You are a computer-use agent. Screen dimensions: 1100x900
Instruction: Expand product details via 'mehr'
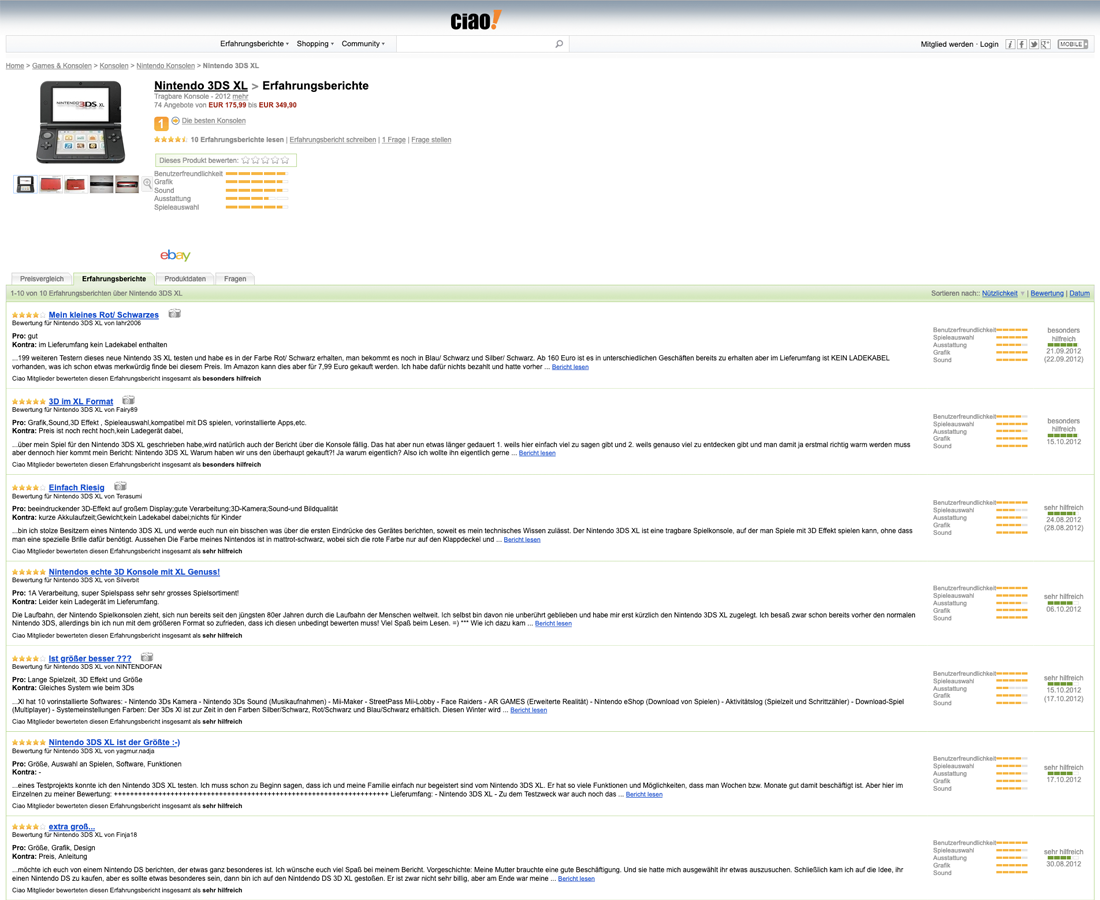pos(241,97)
